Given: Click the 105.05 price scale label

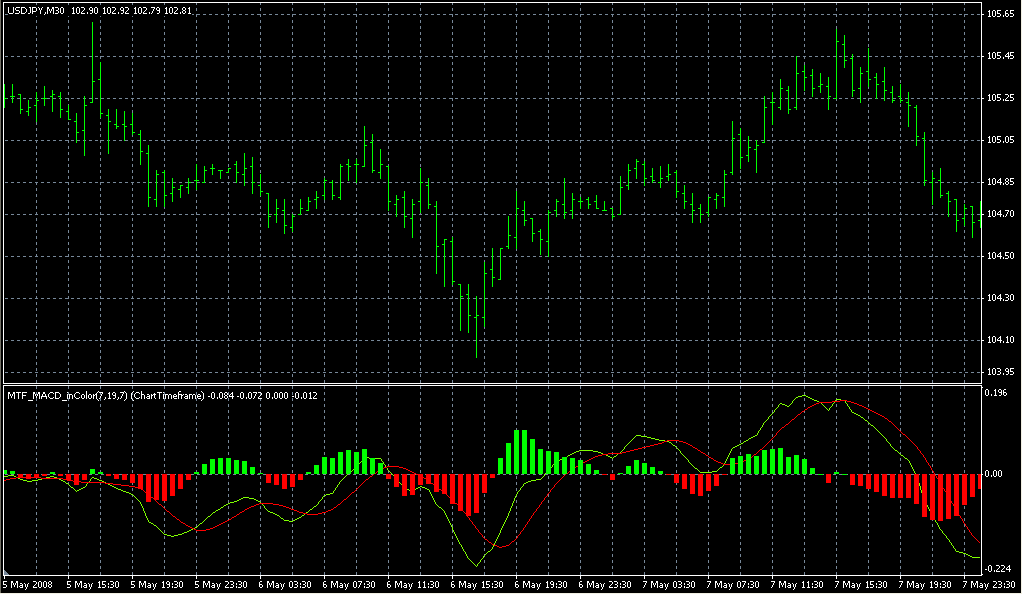Looking at the screenshot, I should (1000, 140).
